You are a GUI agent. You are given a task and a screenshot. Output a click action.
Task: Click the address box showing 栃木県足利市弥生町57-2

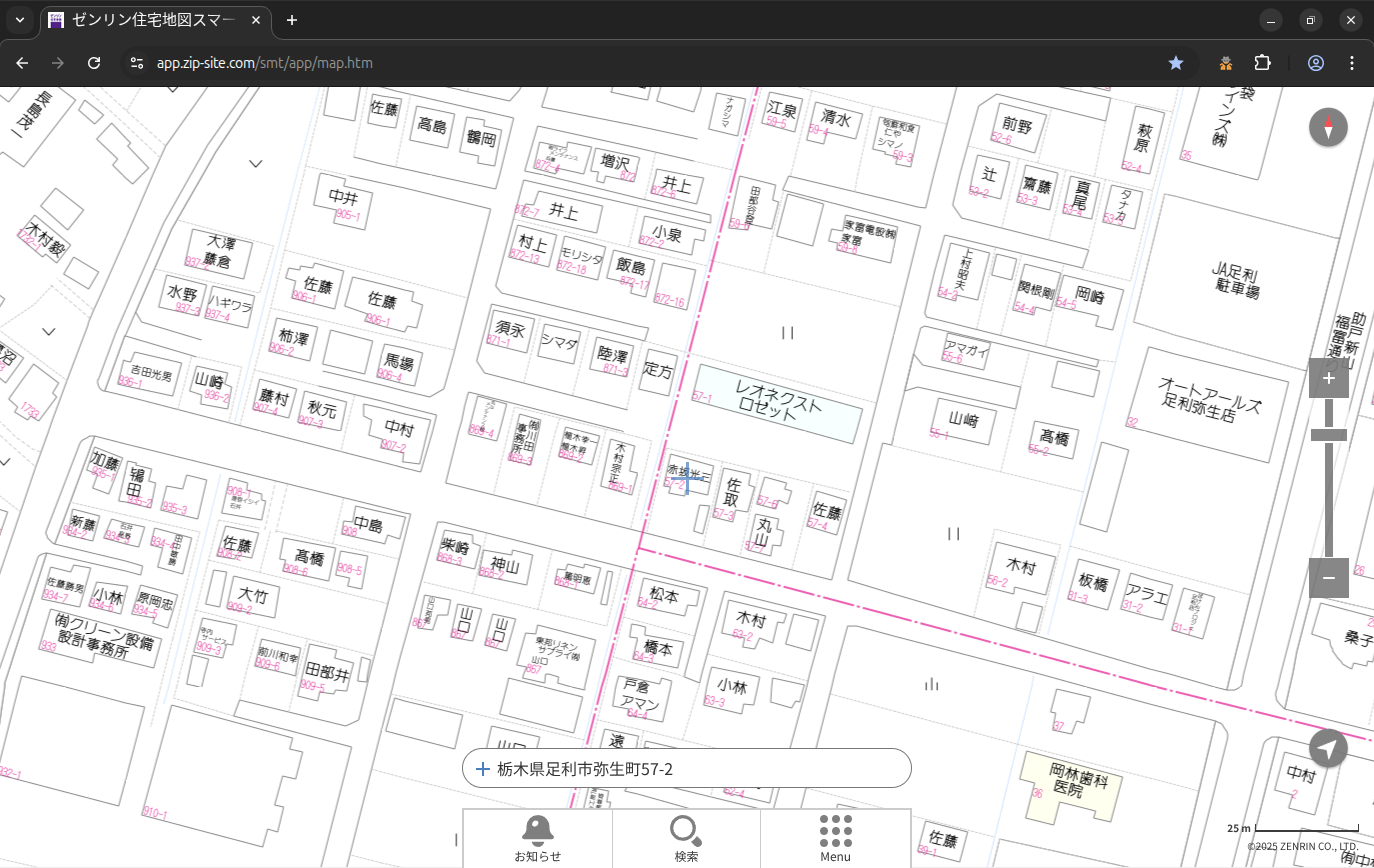click(x=686, y=769)
